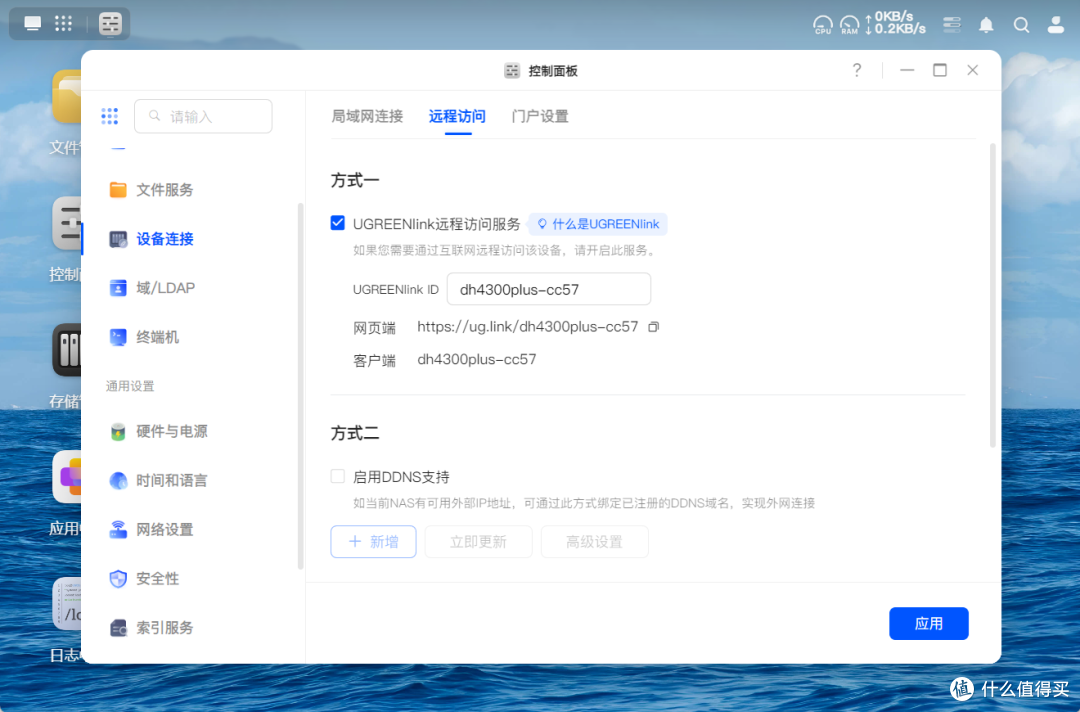Check the RAM usage indicator

[849, 25]
